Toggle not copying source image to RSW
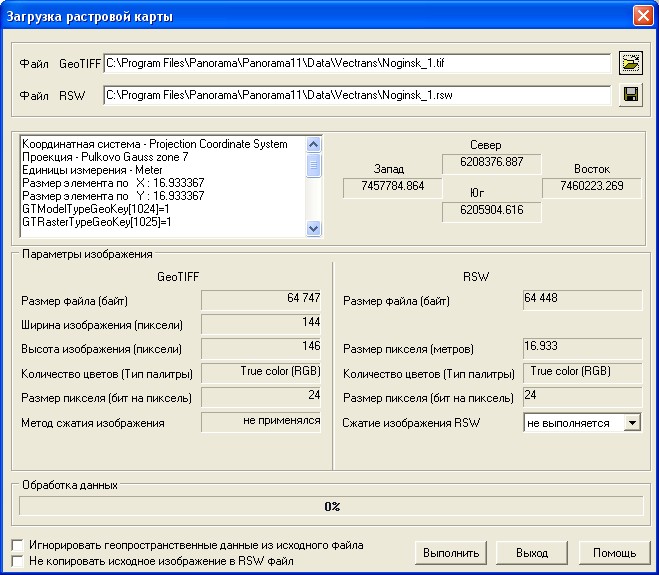Screen dimensions: 659x575 pyautogui.click(x=17, y=561)
